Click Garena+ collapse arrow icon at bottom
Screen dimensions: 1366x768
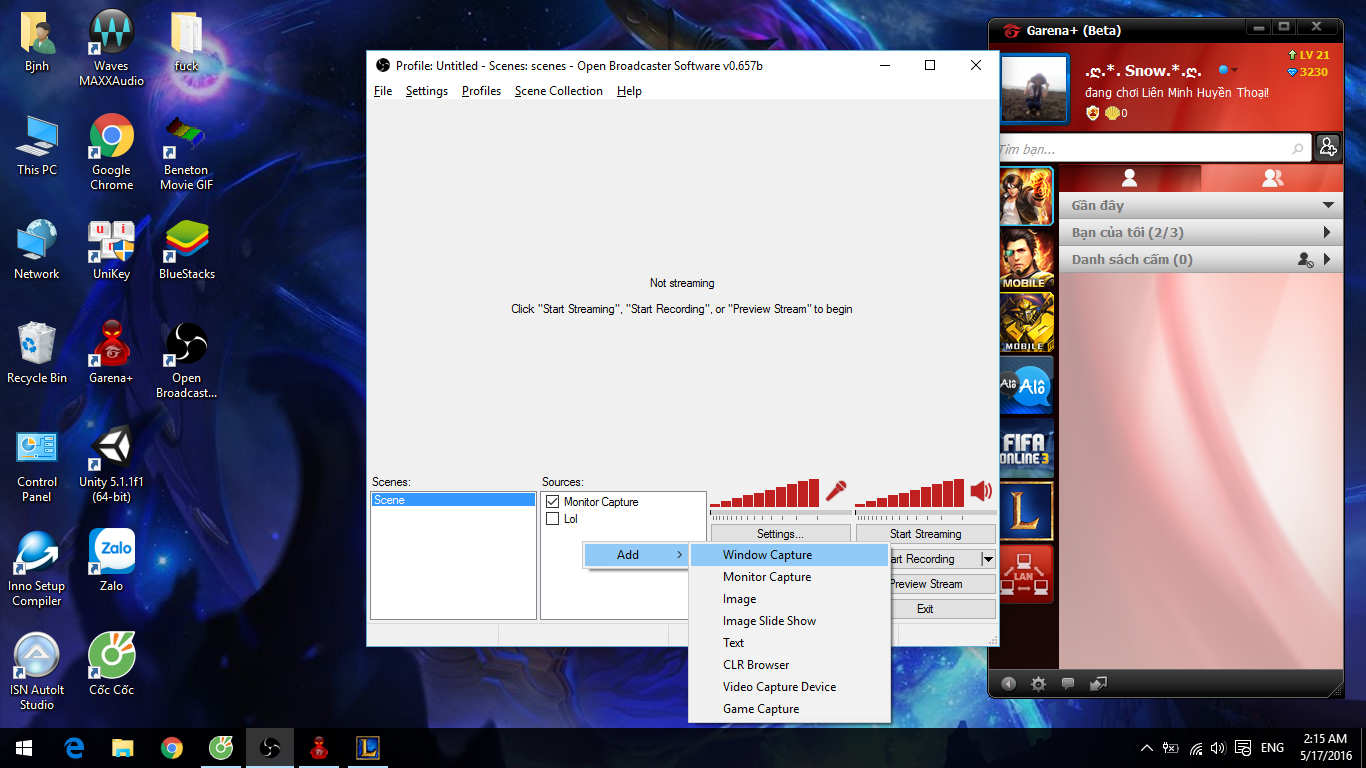click(1008, 684)
